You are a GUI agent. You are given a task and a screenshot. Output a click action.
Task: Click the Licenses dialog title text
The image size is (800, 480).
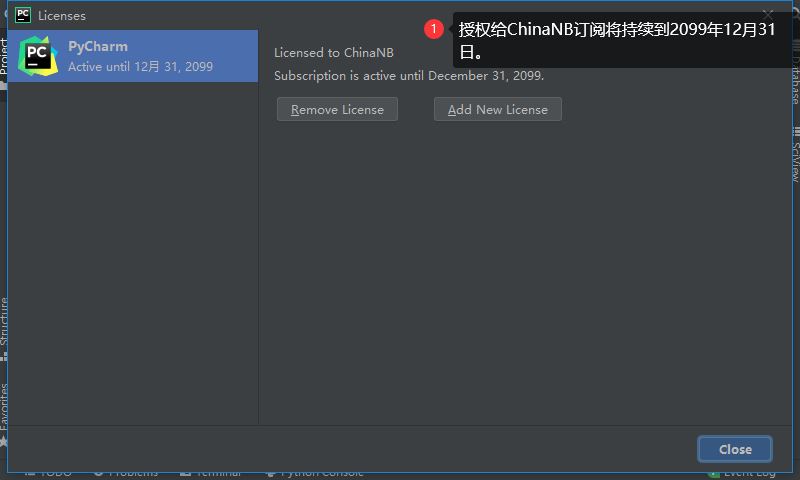tap(62, 16)
